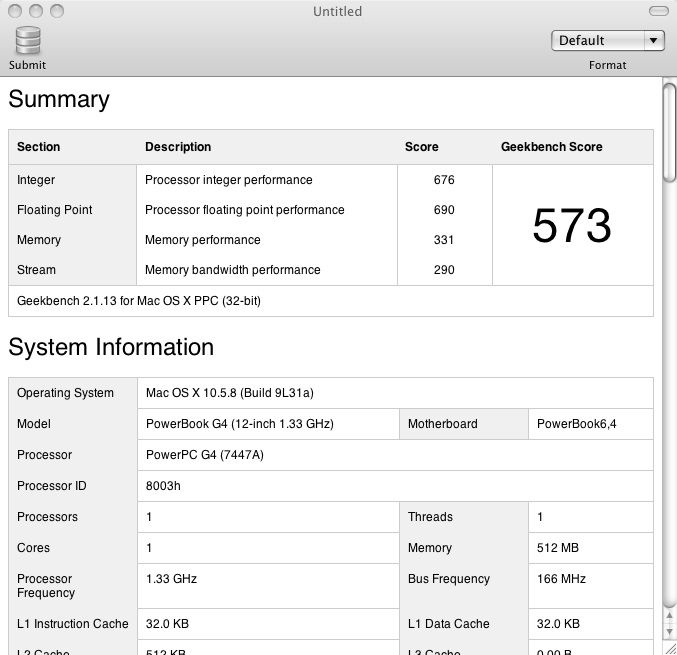Open the Default format dropdown
The image size is (677, 655).
(607, 41)
